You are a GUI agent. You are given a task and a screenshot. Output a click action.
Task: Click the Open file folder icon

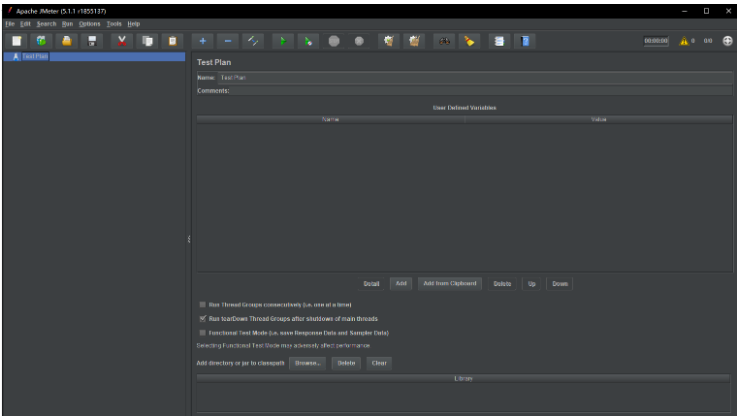[67, 41]
